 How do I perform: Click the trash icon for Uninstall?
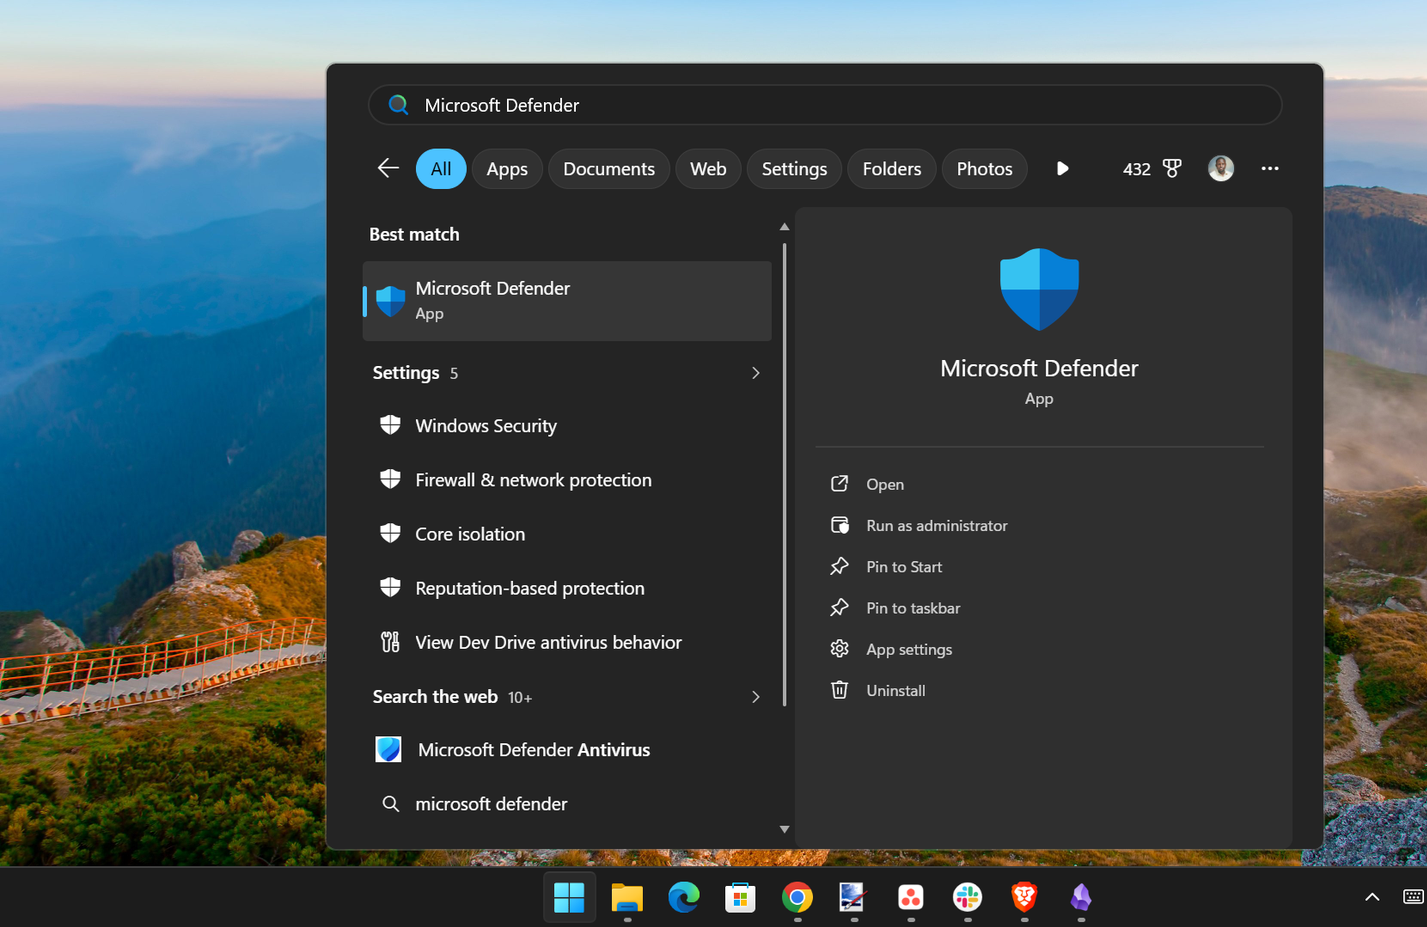(x=839, y=690)
